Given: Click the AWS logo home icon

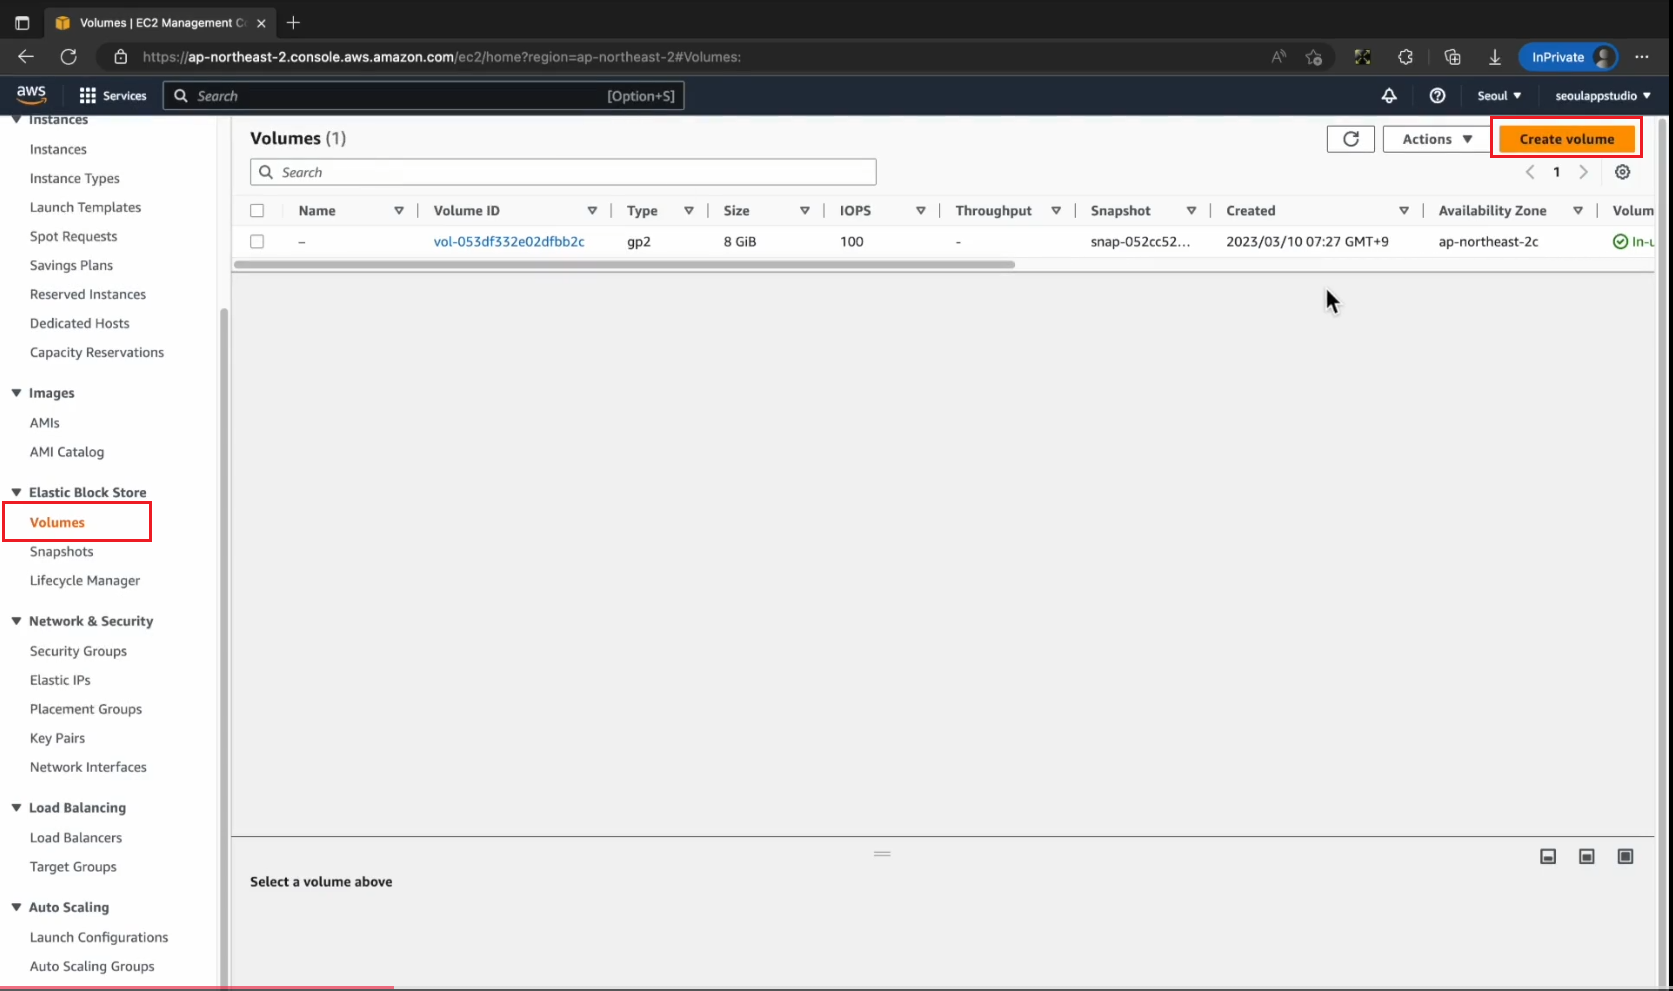Looking at the screenshot, I should 31,94.
